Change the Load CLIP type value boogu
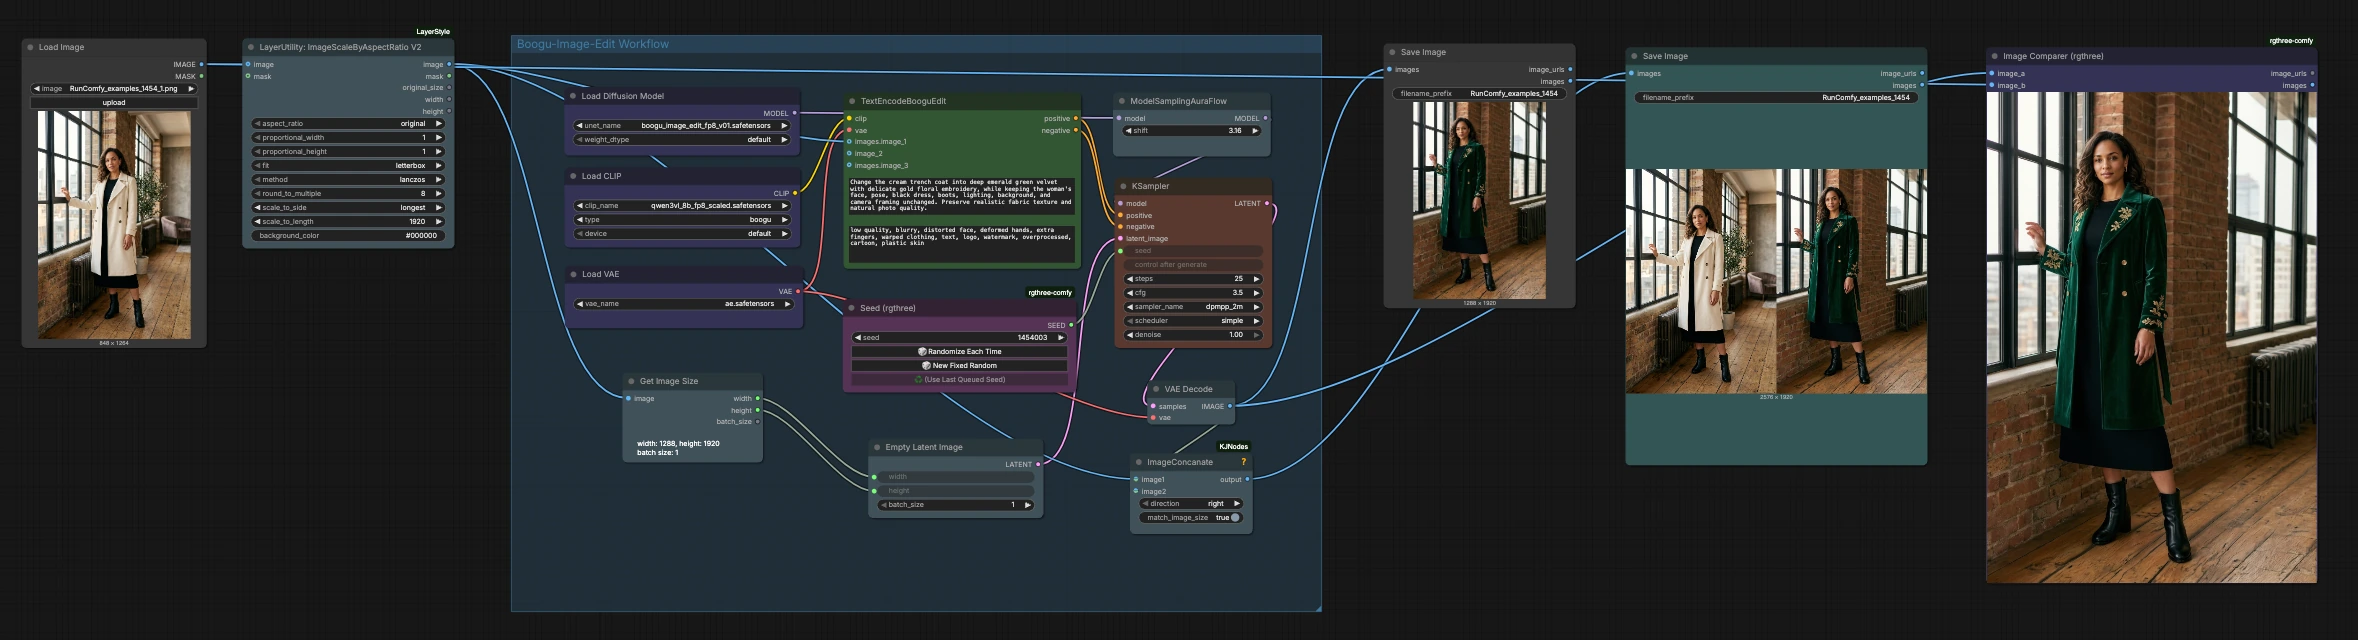This screenshot has width=2358, height=640. pyautogui.click(x=682, y=220)
